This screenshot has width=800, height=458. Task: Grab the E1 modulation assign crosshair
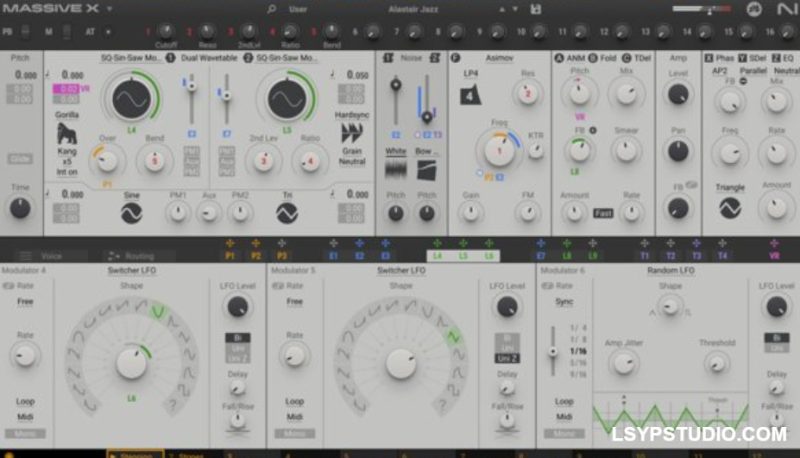[x=333, y=243]
